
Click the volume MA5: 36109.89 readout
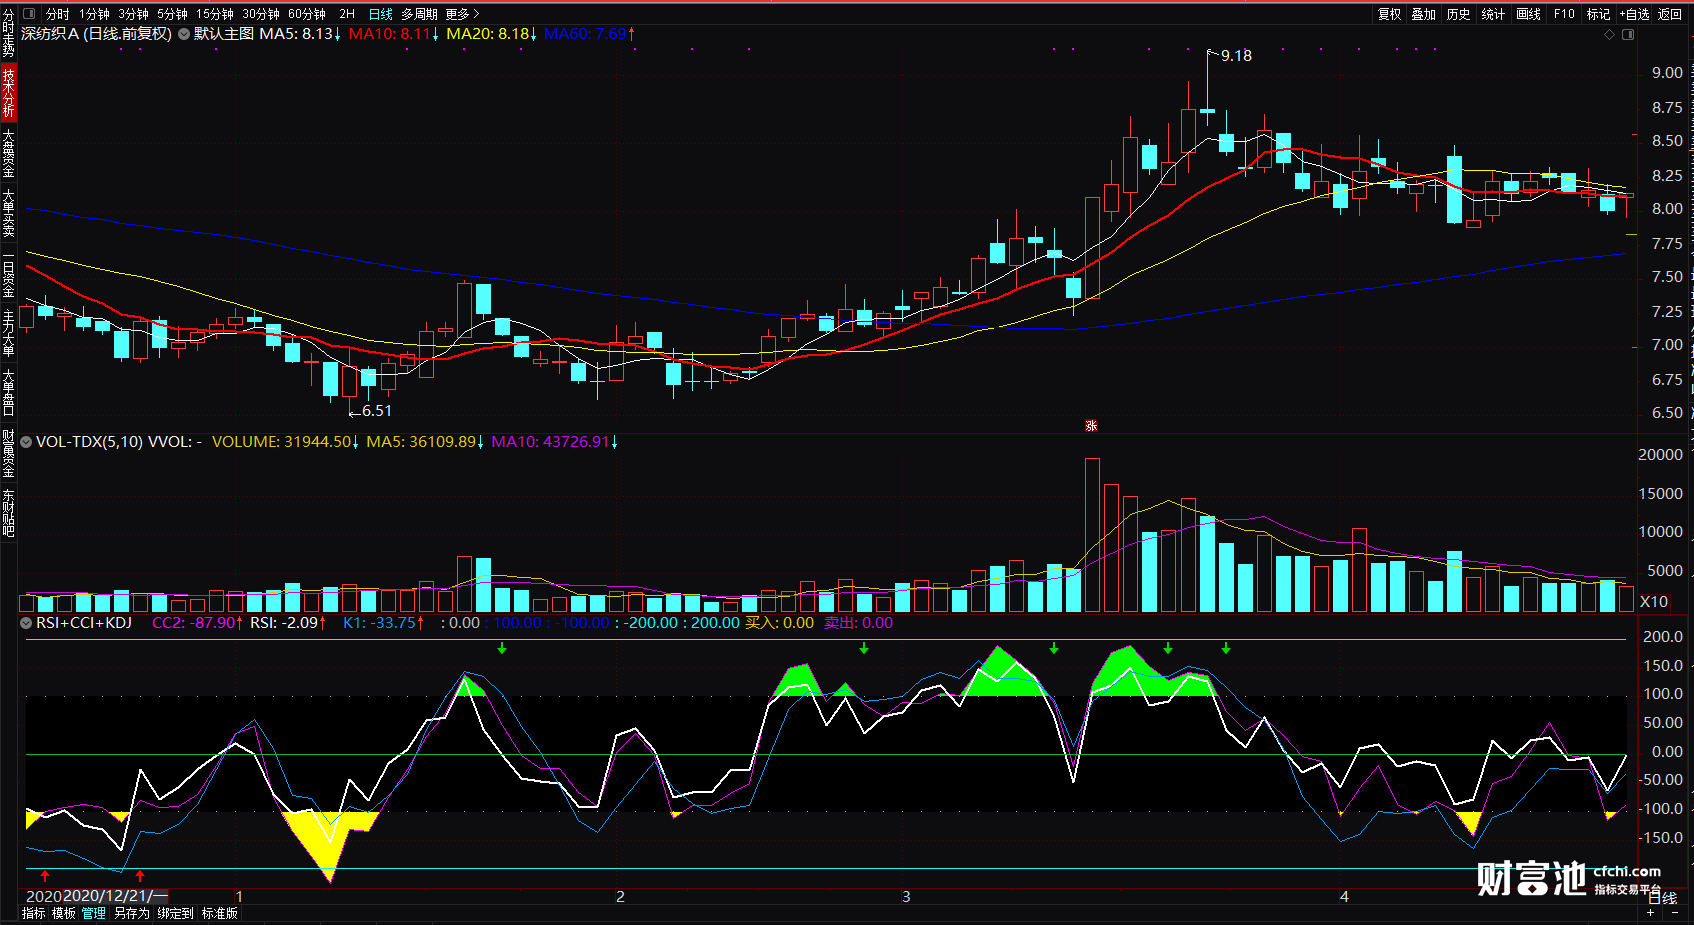click(426, 442)
